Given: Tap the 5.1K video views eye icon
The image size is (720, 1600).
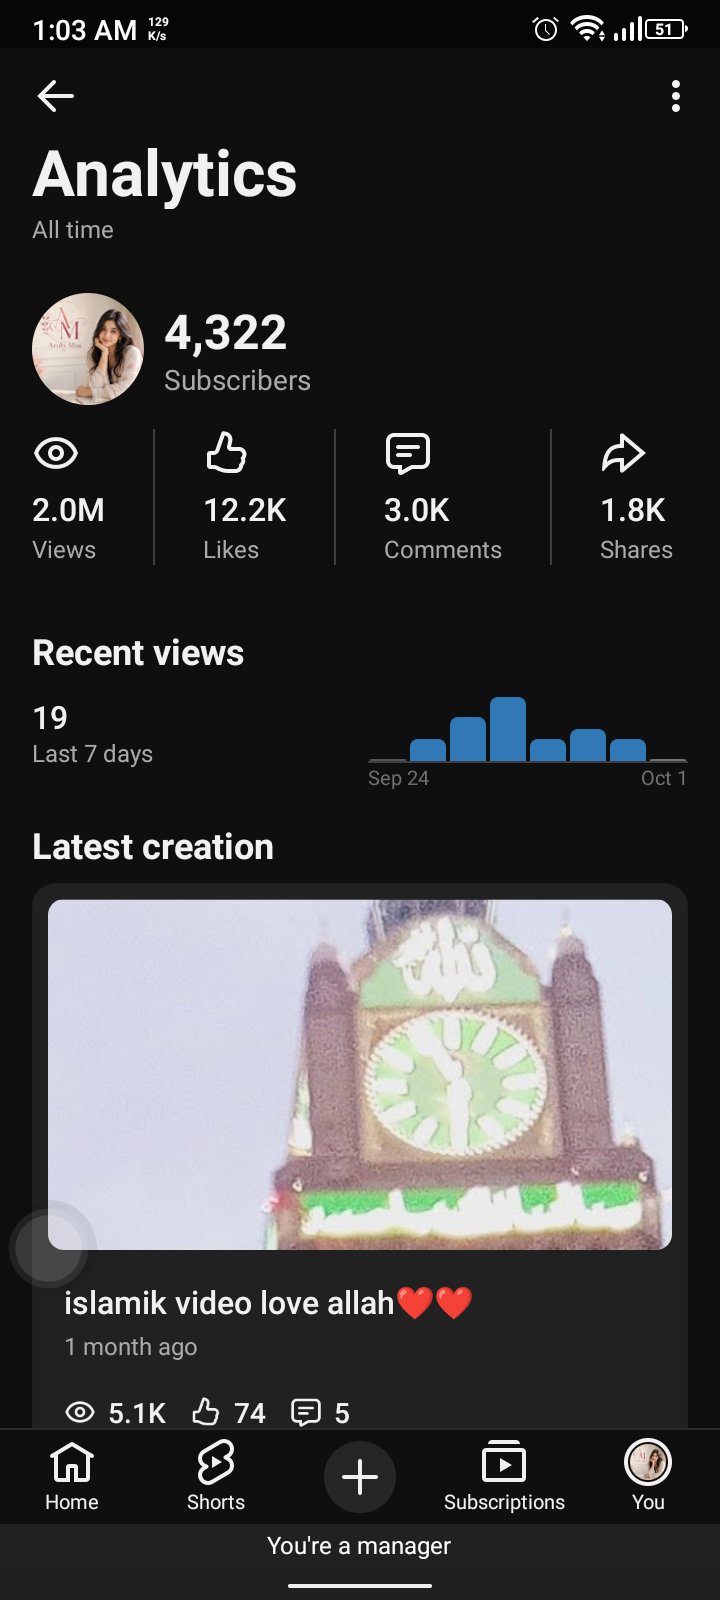Looking at the screenshot, I should [80, 1412].
